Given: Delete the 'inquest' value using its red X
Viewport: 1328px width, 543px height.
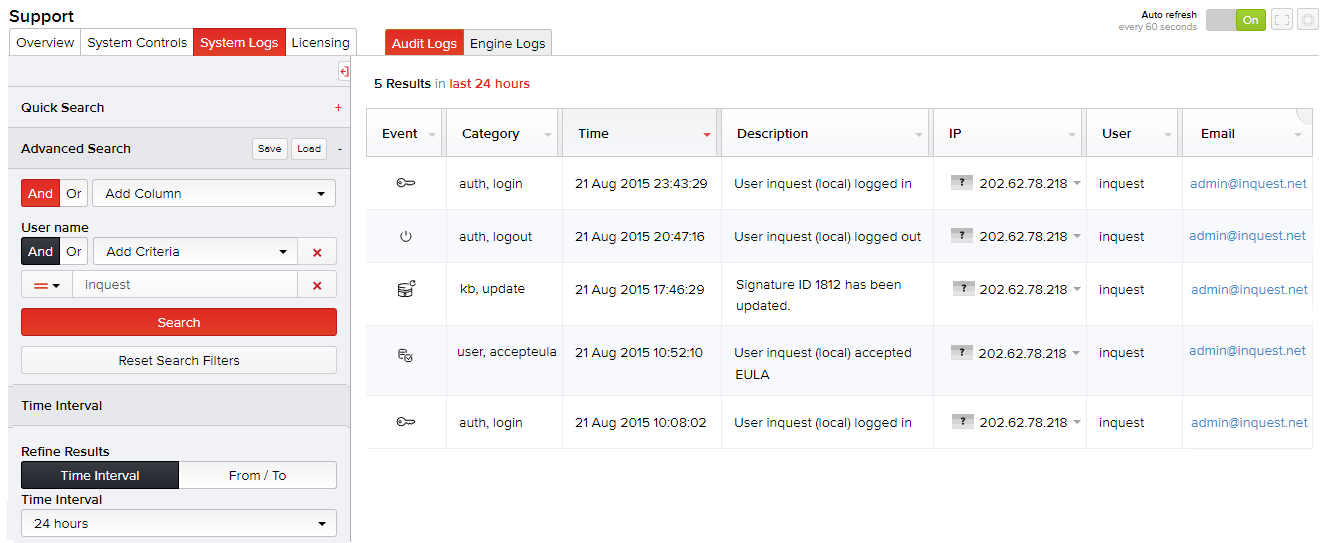Looking at the screenshot, I should pyautogui.click(x=317, y=285).
